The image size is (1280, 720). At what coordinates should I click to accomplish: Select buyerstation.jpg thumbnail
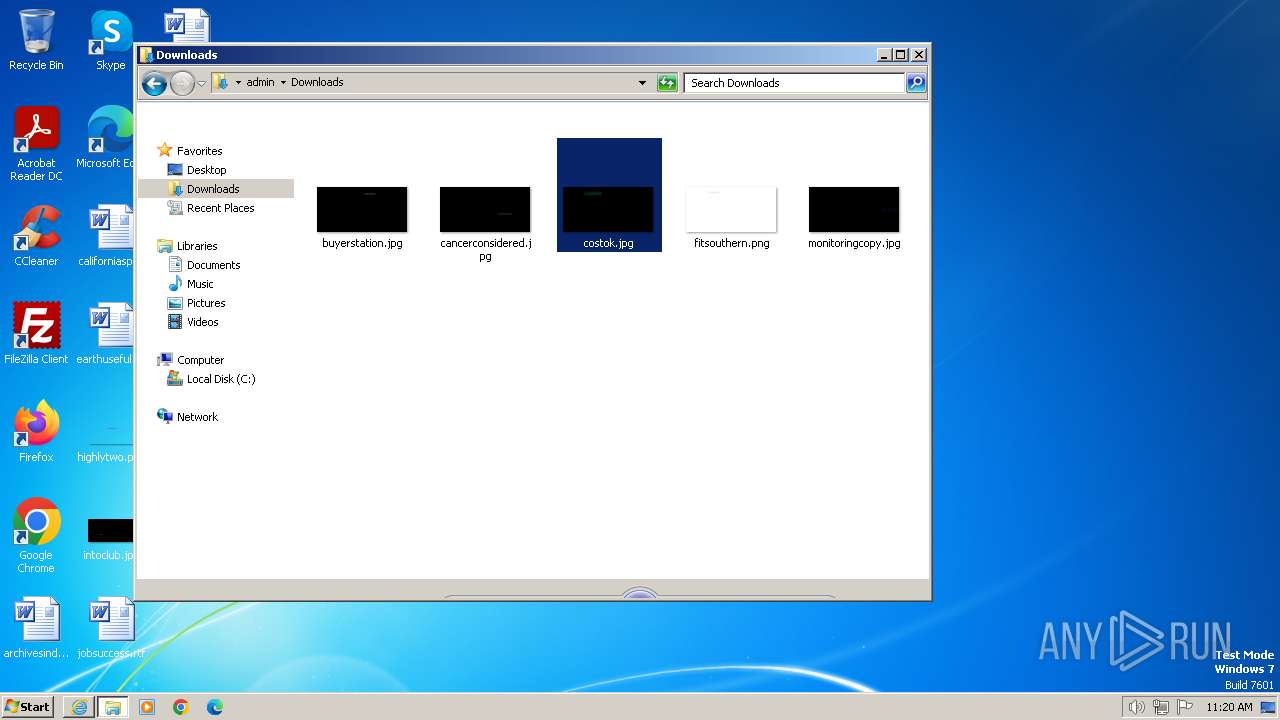coord(362,209)
